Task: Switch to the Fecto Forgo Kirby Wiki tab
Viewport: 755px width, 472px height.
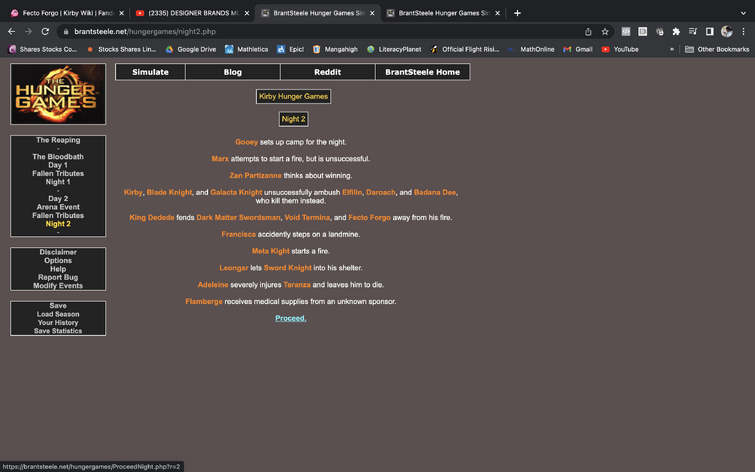Action: 67,13
